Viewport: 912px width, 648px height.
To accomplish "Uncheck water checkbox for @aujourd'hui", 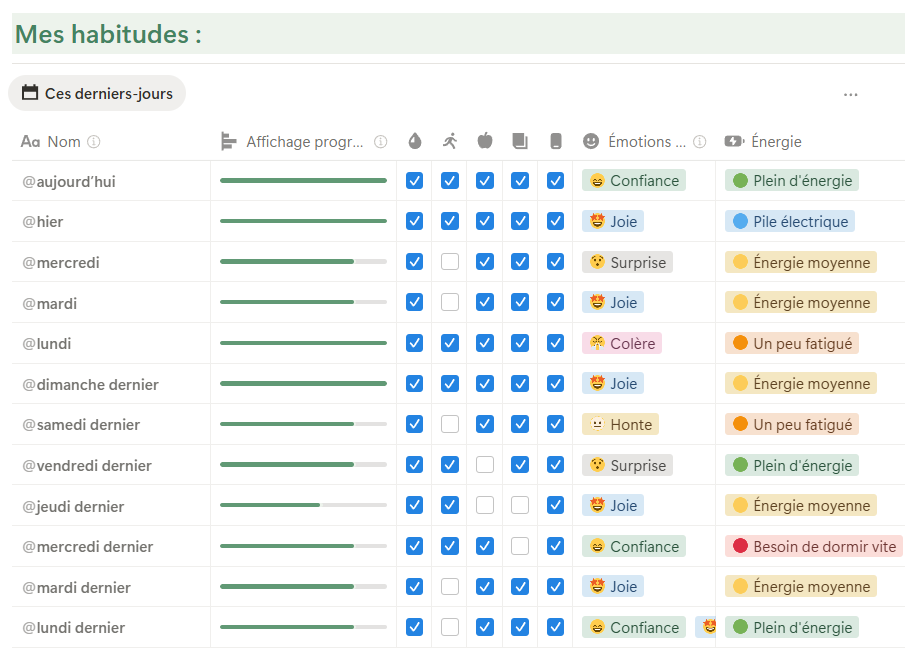I will [x=415, y=181].
